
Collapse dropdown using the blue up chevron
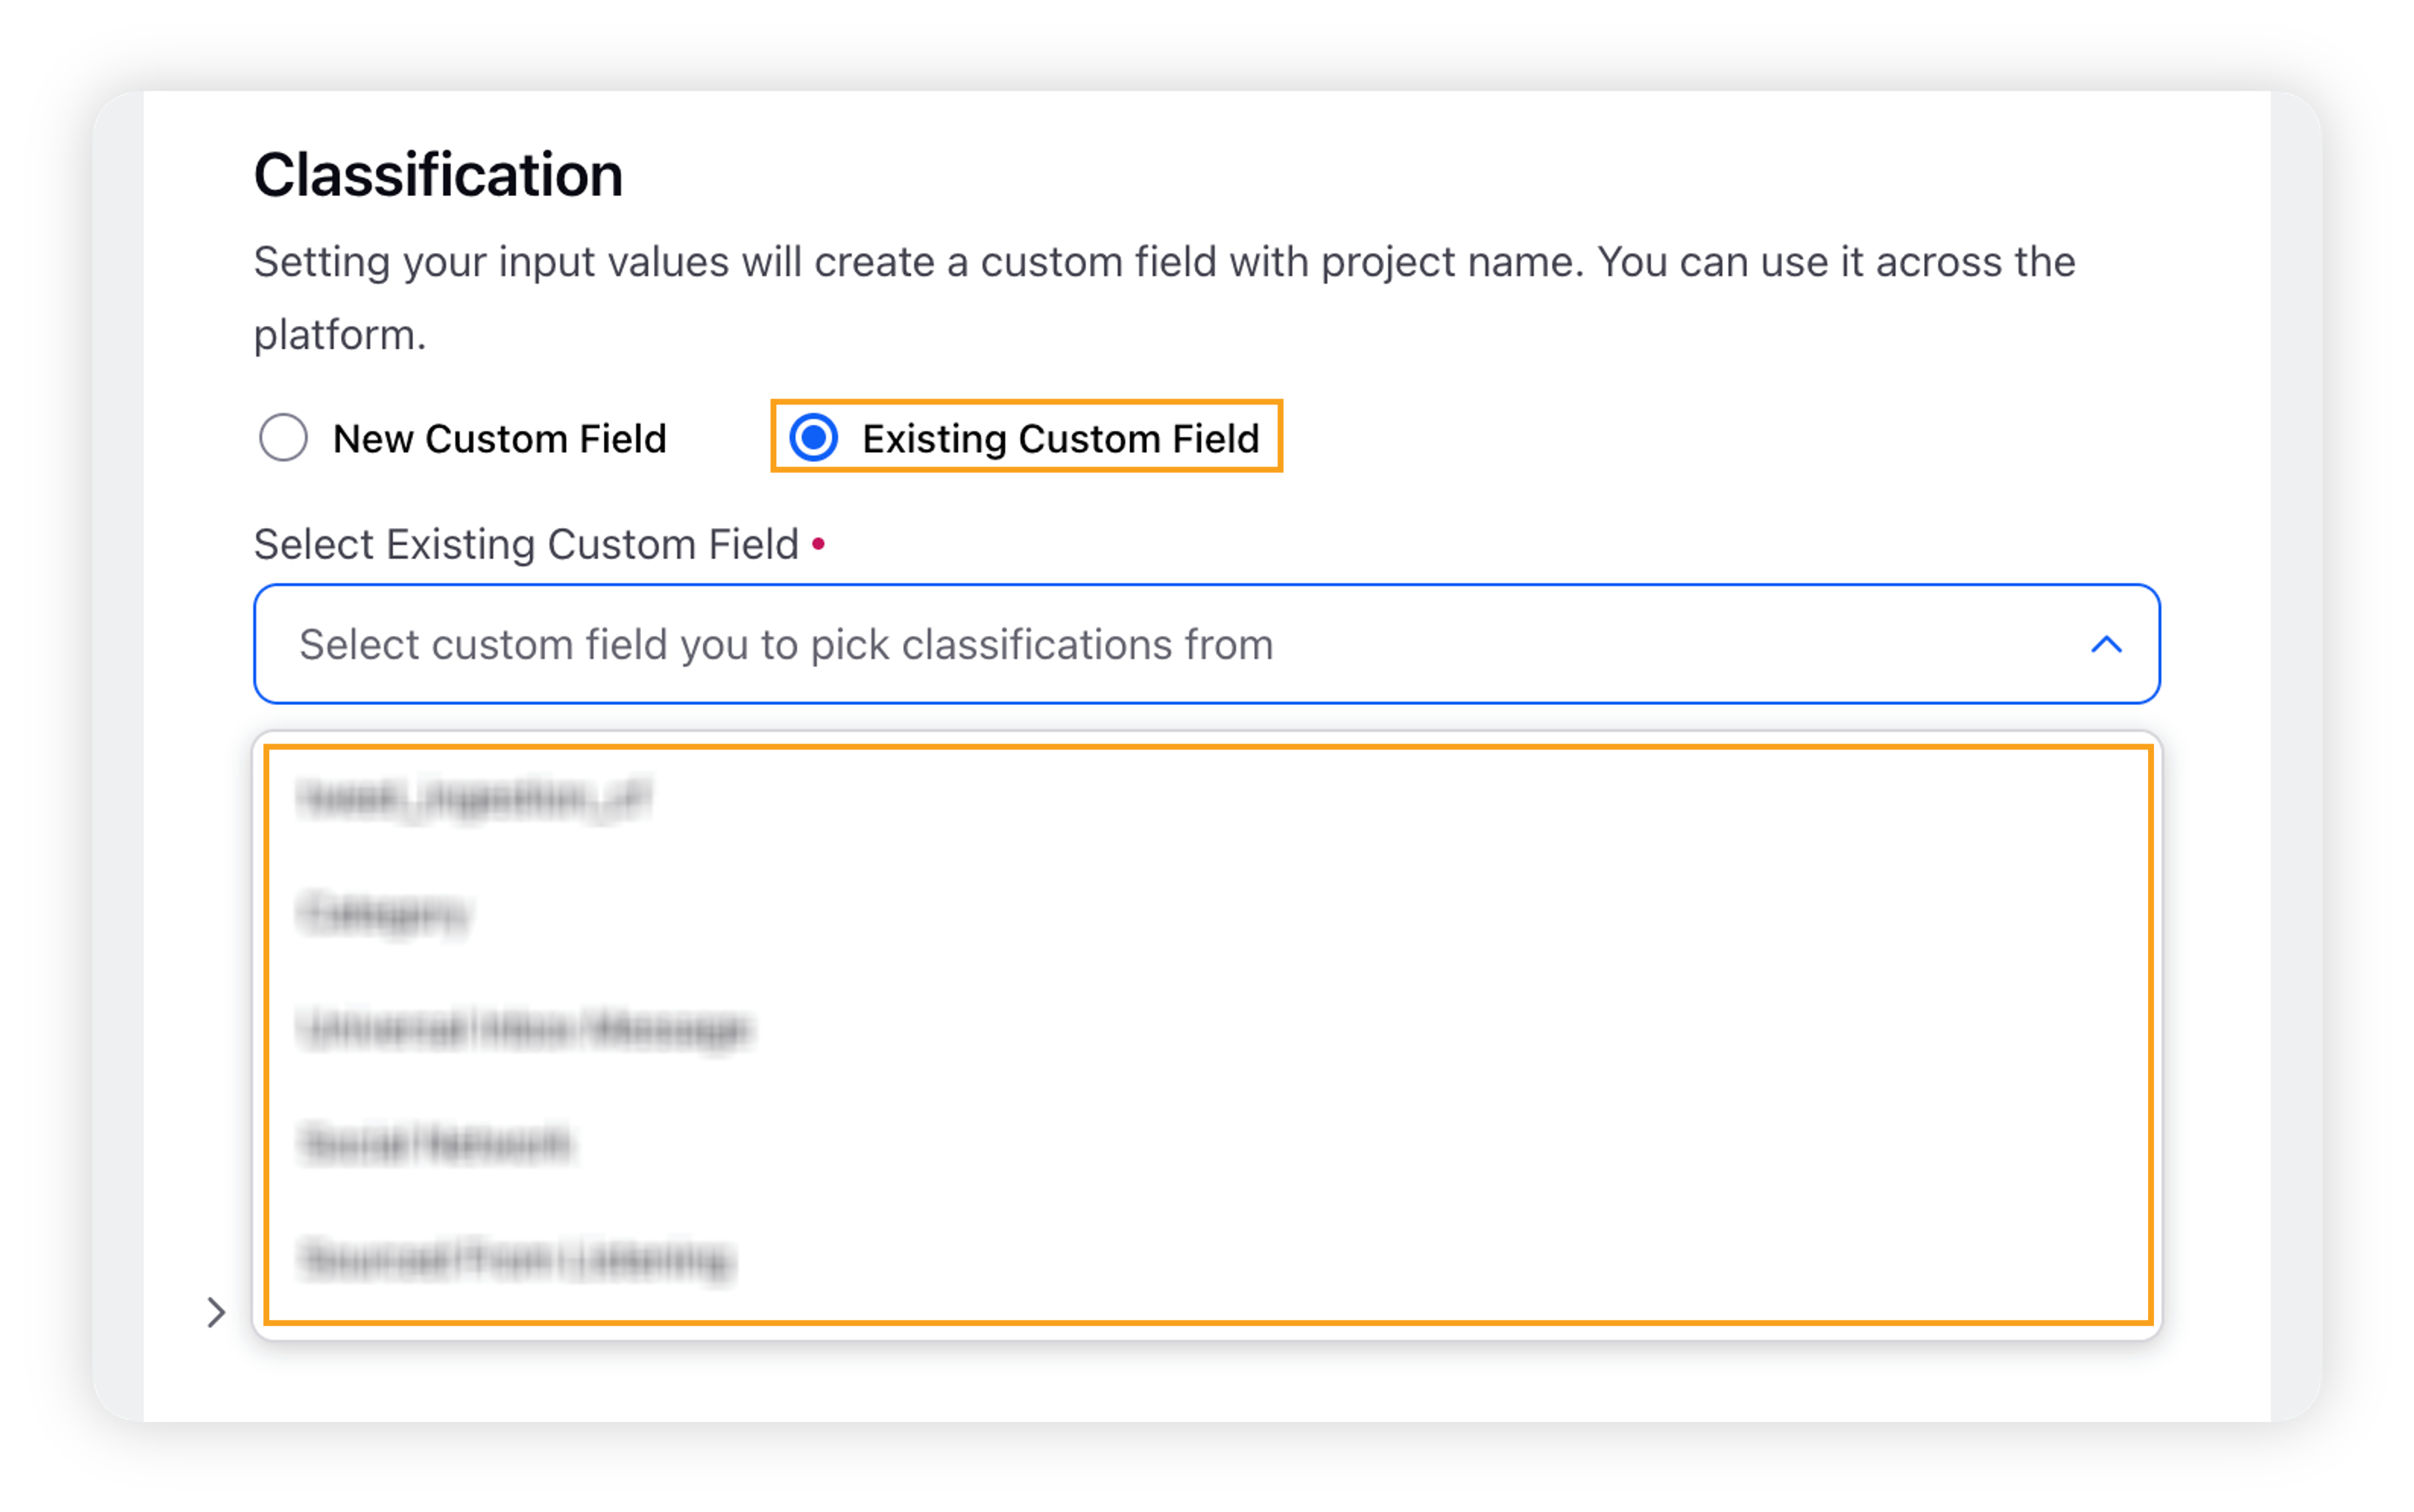[2105, 645]
